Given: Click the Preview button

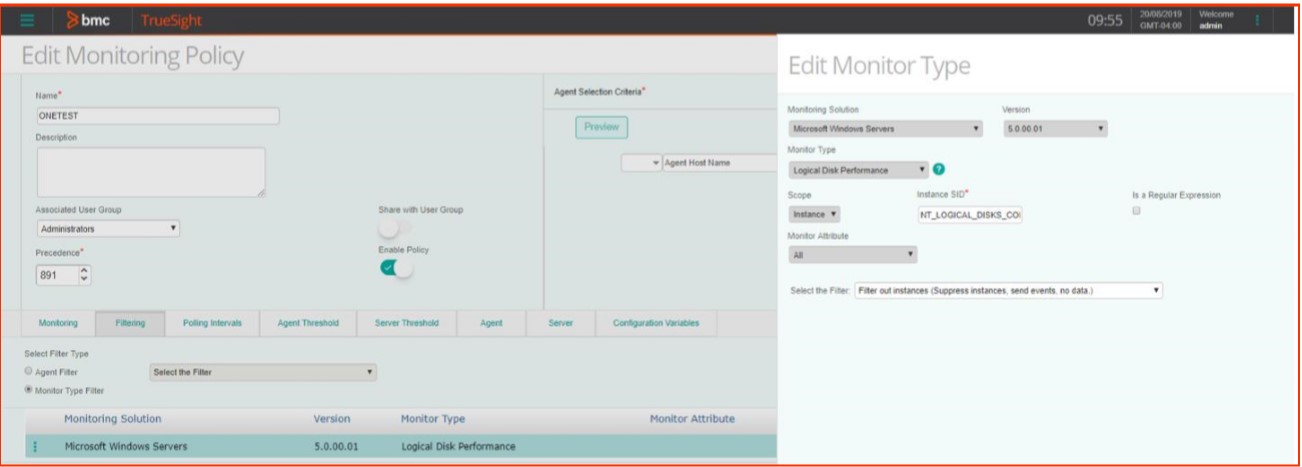Looking at the screenshot, I should point(601,127).
